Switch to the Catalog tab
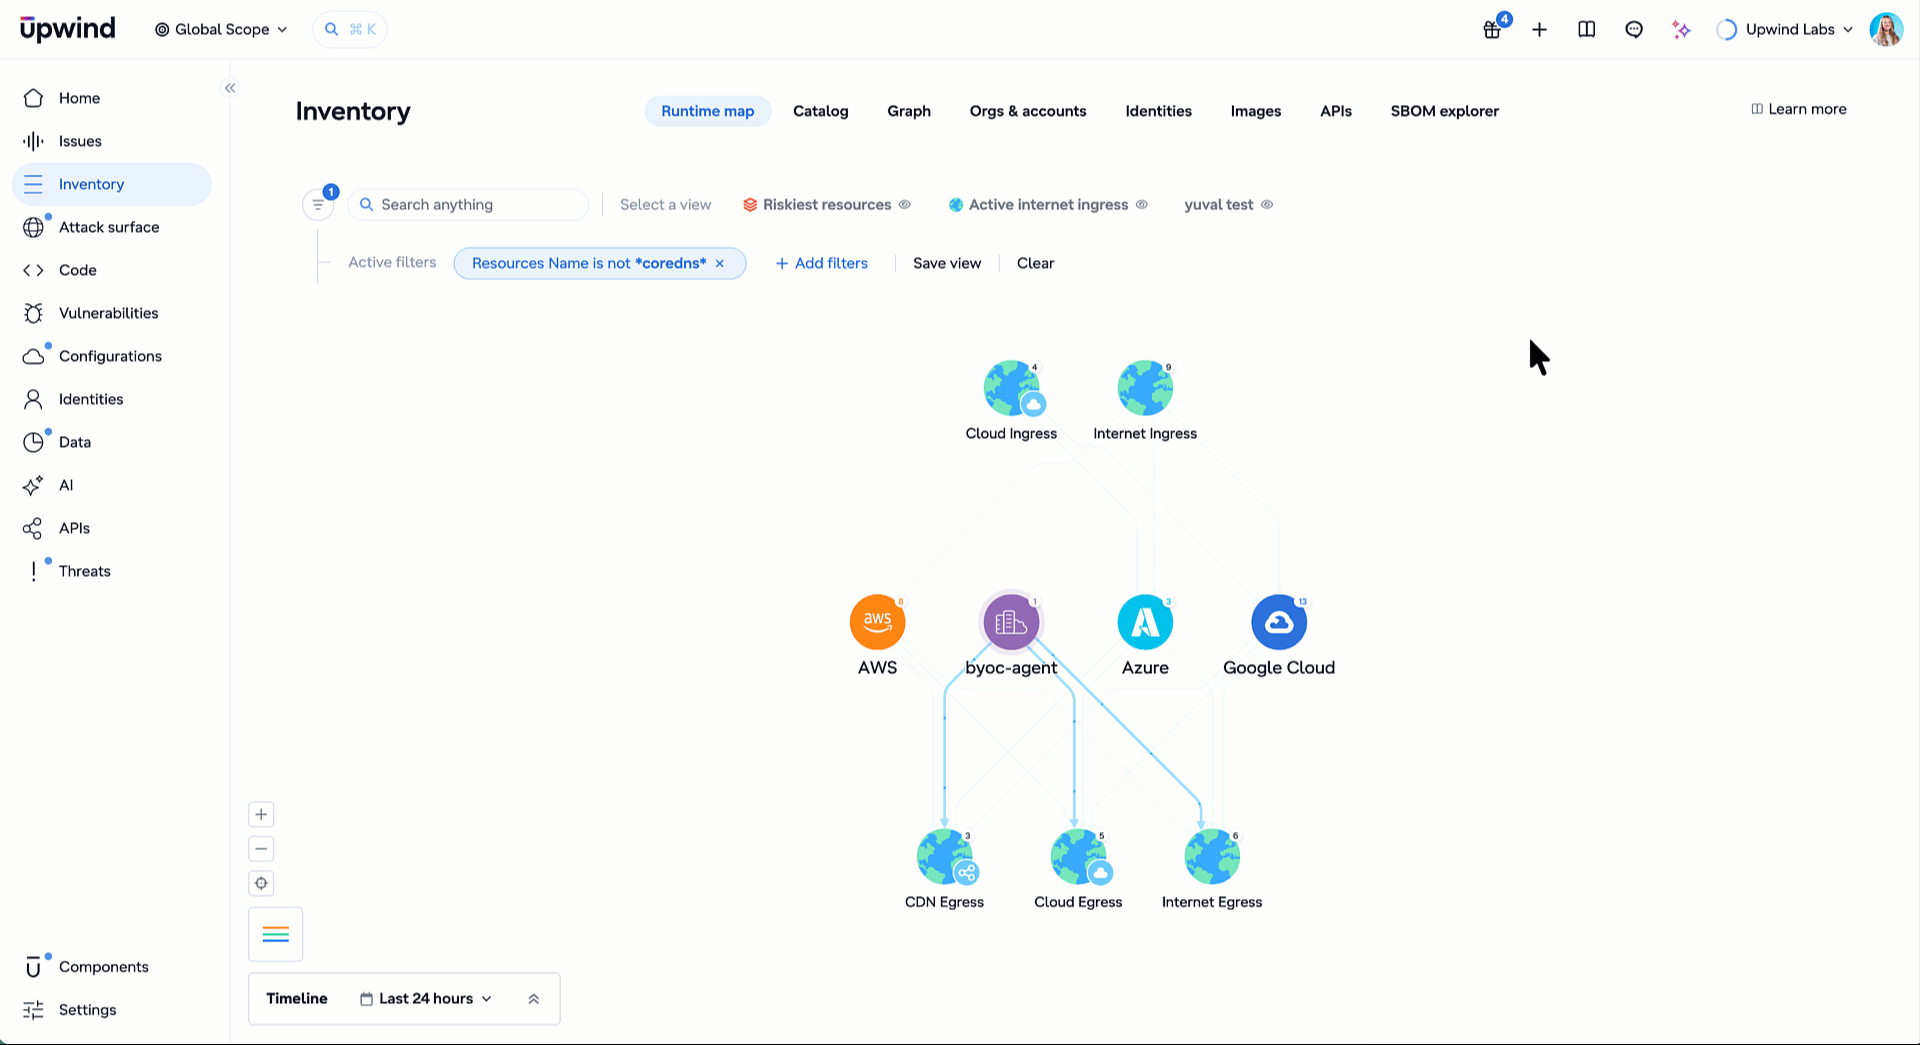Image resolution: width=1920 pixels, height=1045 pixels. point(820,111)
